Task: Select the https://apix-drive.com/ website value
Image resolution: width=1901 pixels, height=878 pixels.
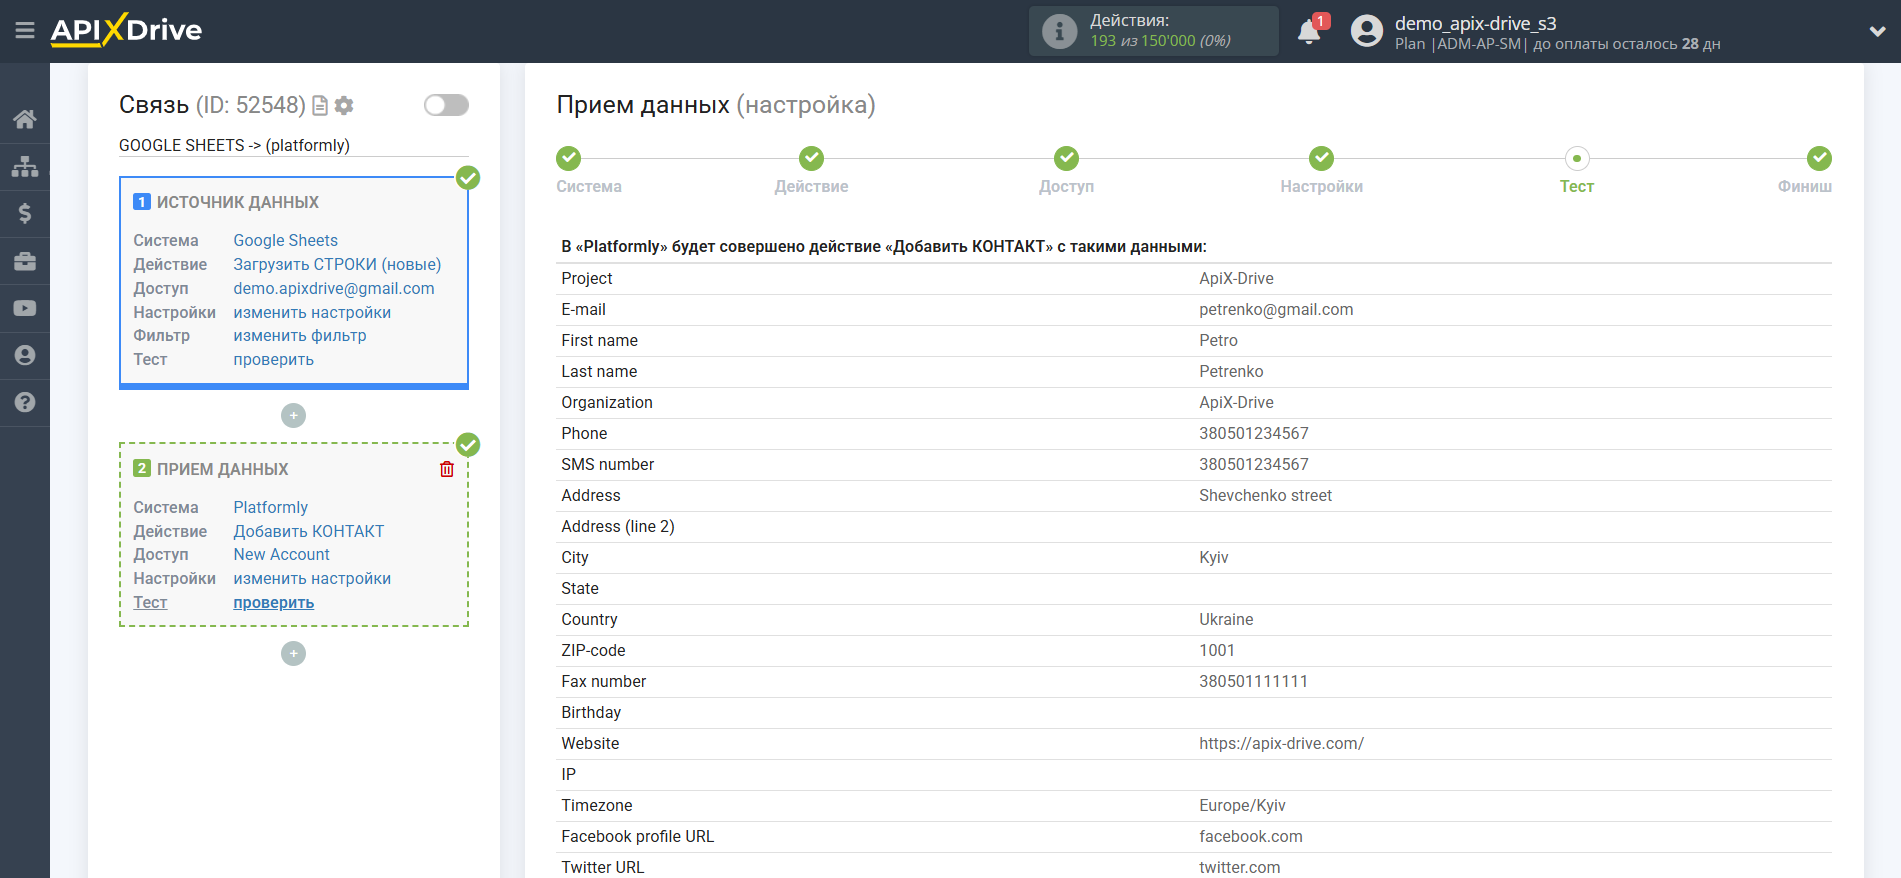Action: (1281, 743)
